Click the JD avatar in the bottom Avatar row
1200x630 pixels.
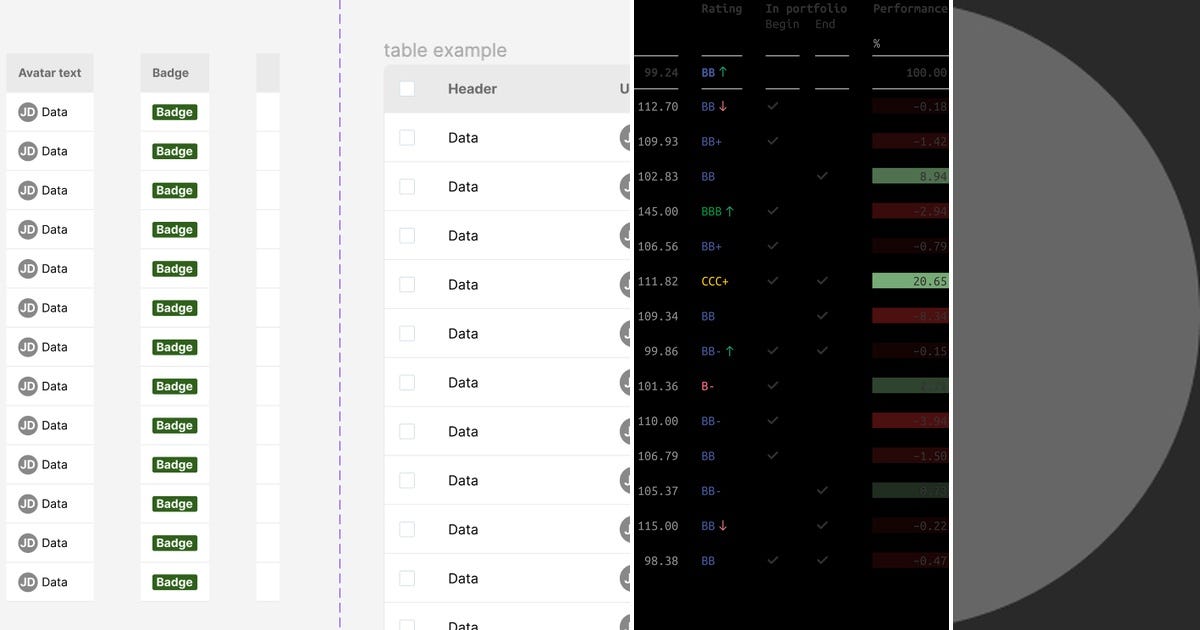click(x=27, y=581)
